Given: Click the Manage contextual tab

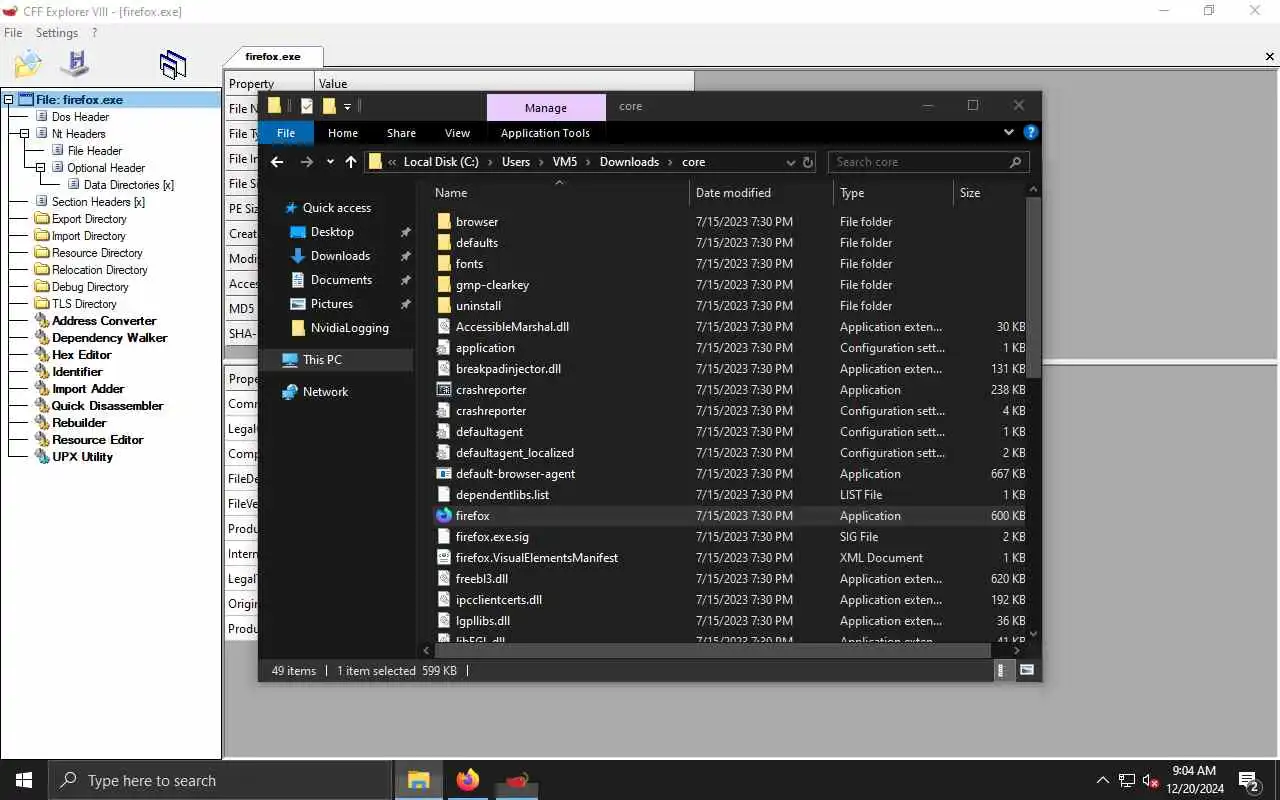Looking at the screenshot, I should 545,107.
